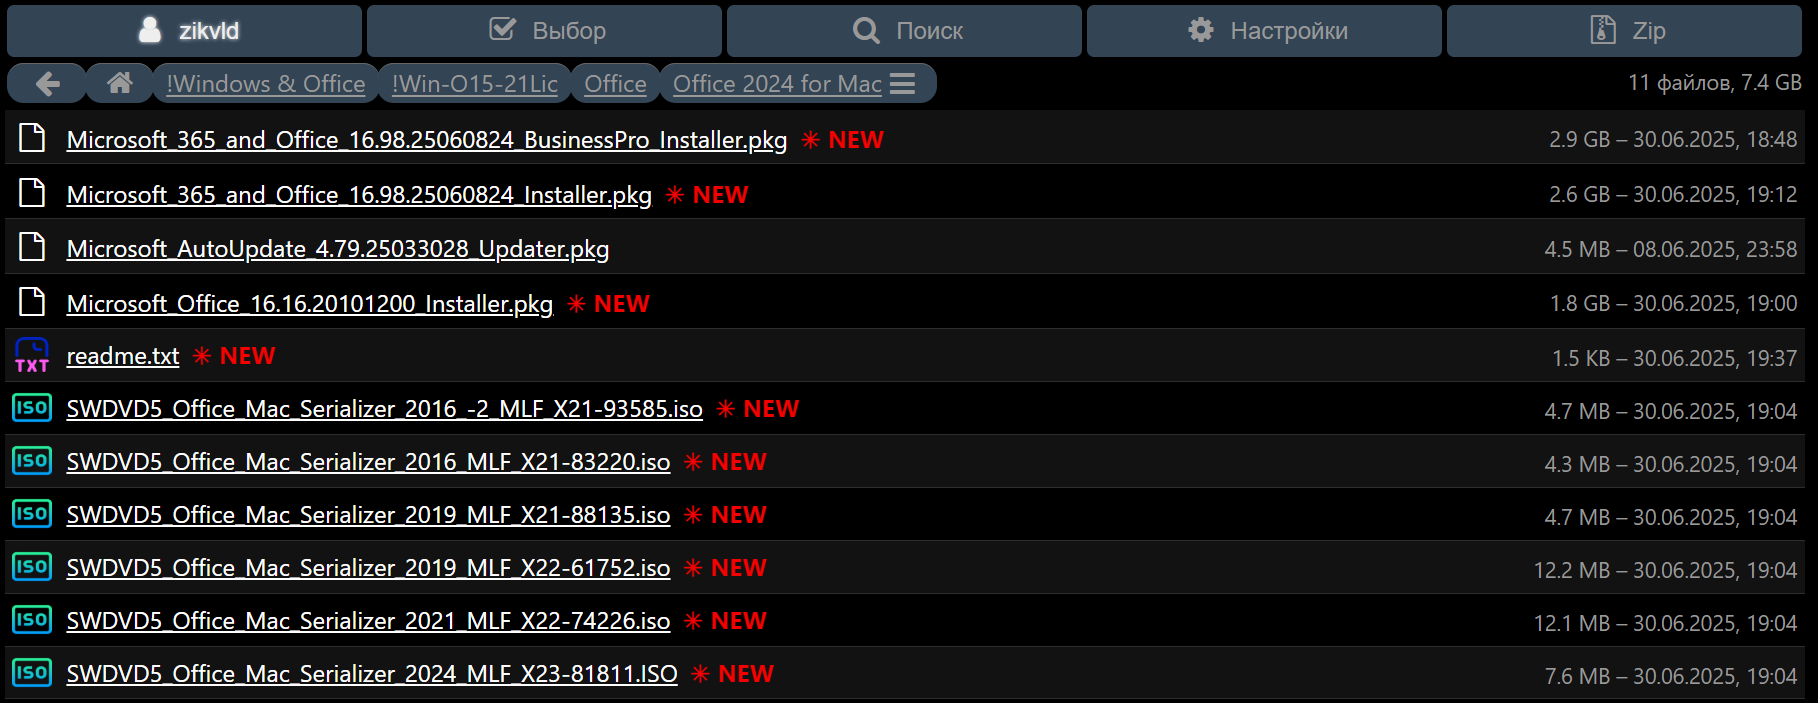Click ISO icon of Serializer_2024_MLF_X23-81811
Image resolution: width=1818 pixels, height=703 pixels.
point(32,673)
